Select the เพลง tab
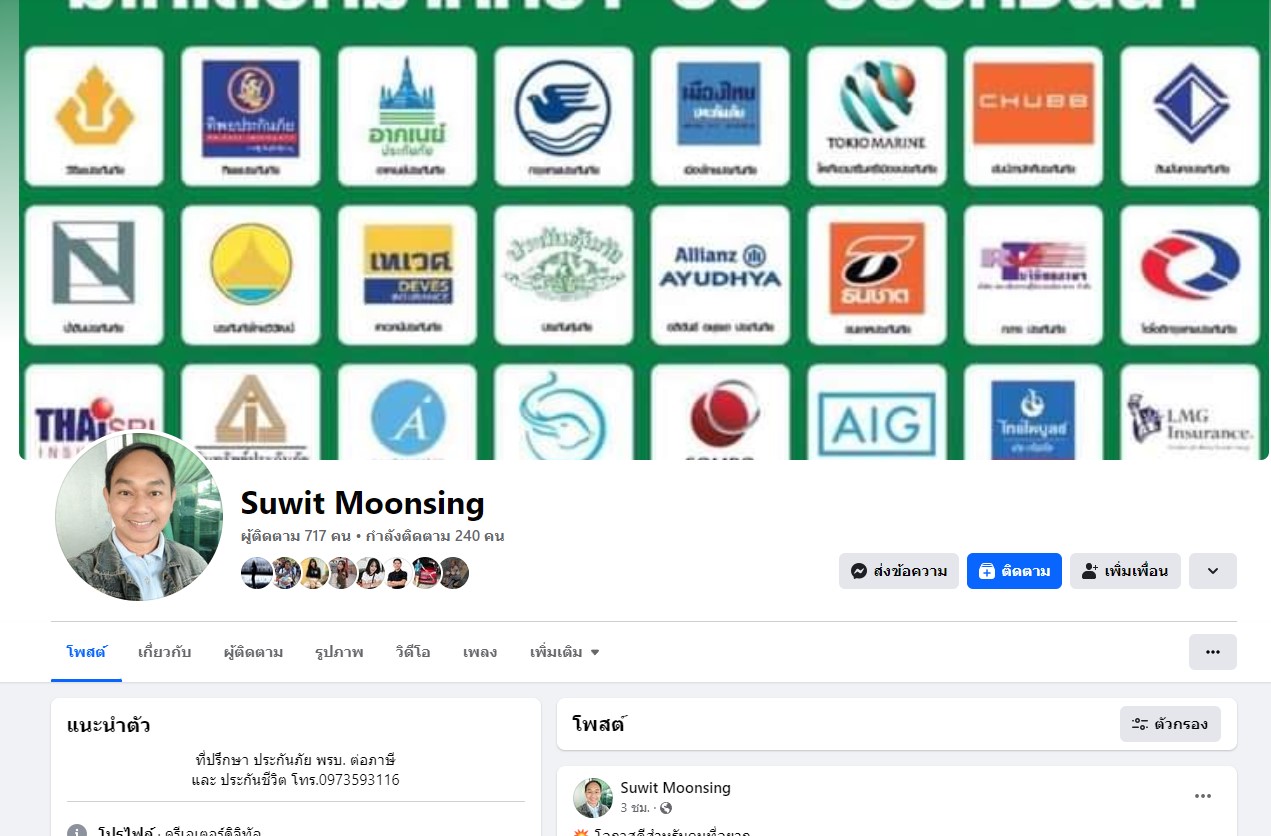The height and width of the screenshot is (836, 1271). coord(480,652)
